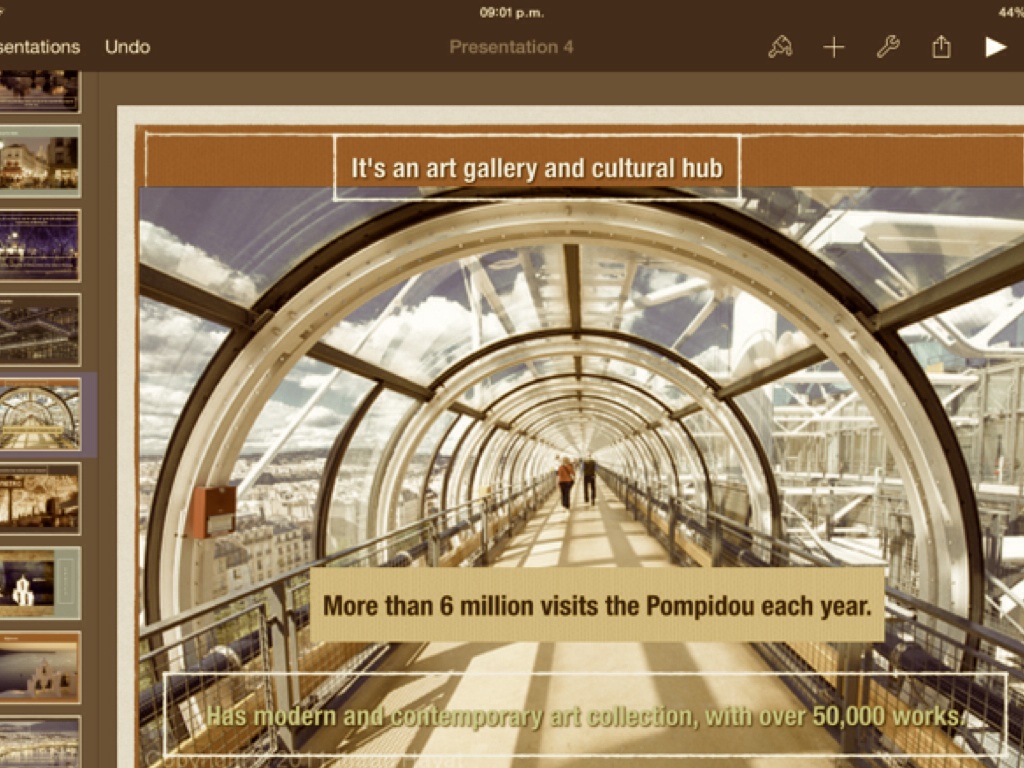Image resolution: width=1024 pixels, height=768 pixels.
Task: Tap the Share export icon
Action: (941, 47)
